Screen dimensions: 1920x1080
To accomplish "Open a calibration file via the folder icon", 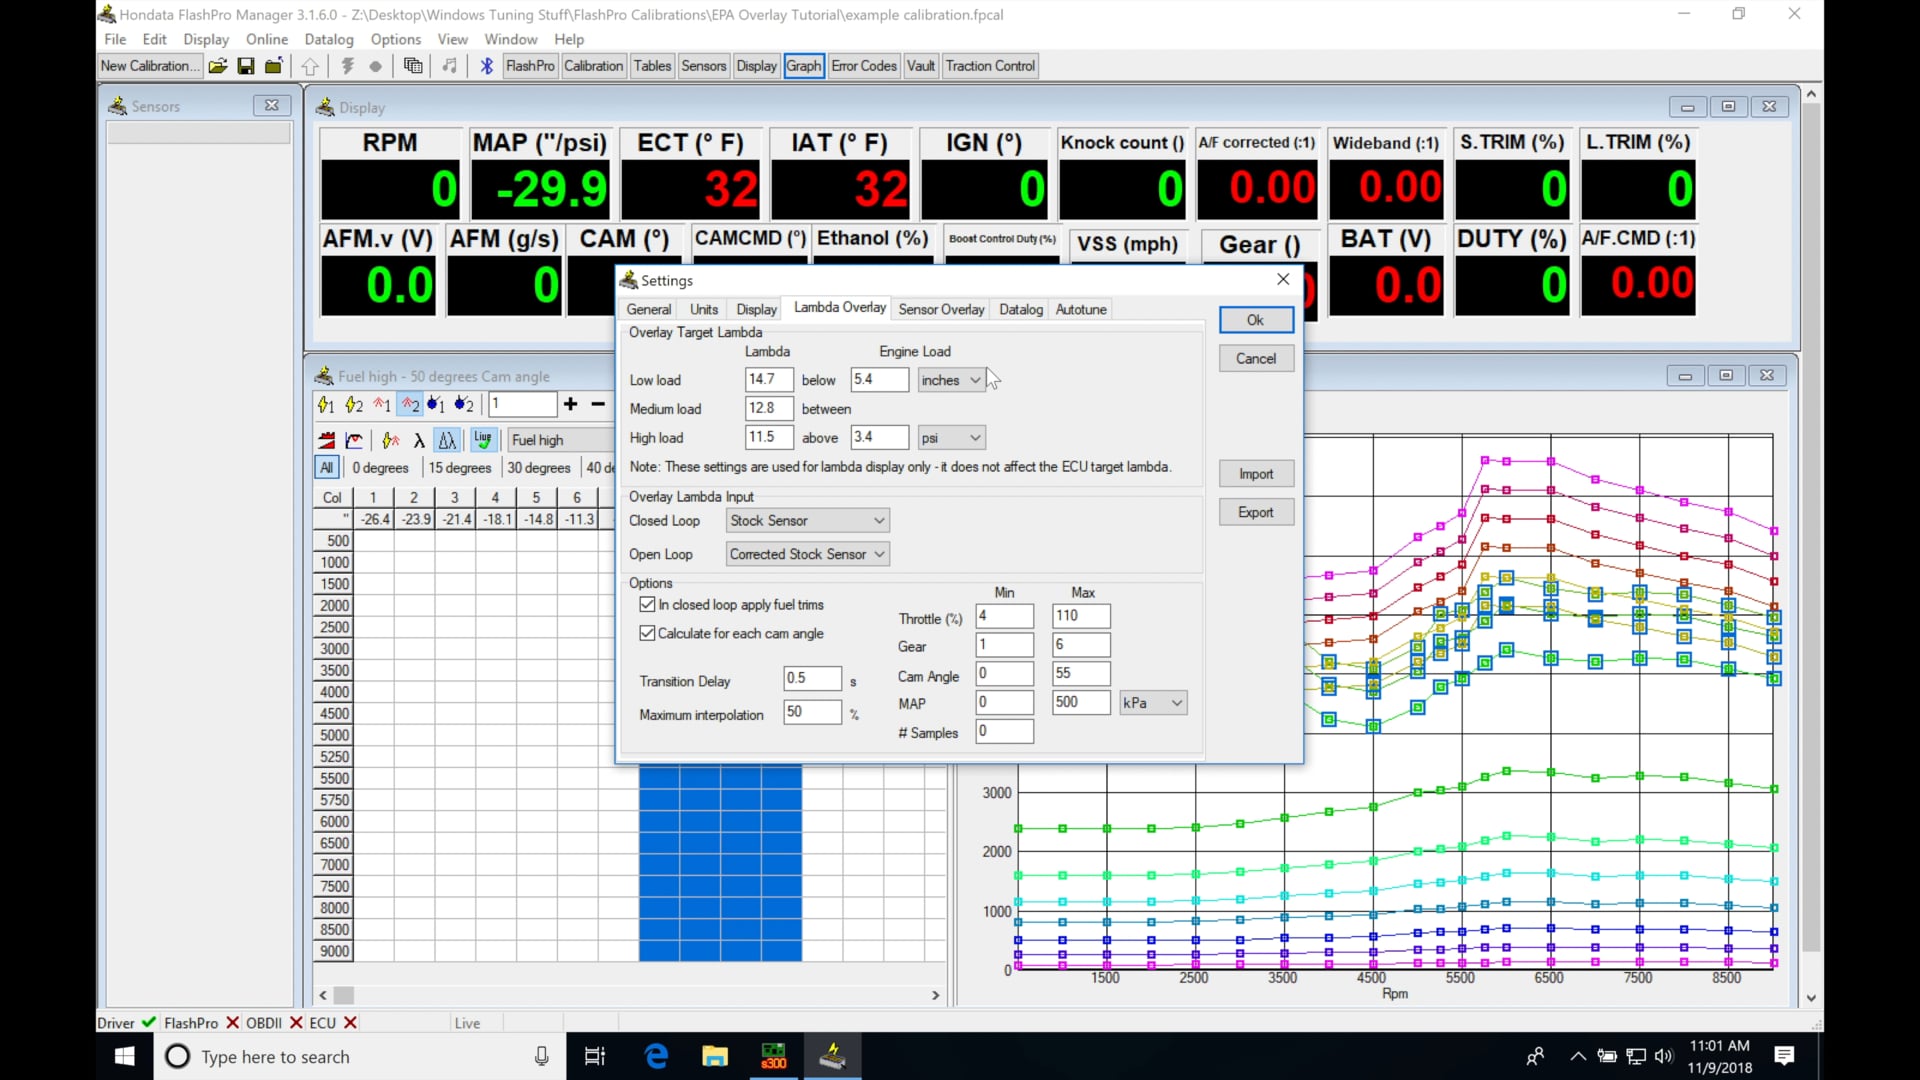I will (218, 66).
